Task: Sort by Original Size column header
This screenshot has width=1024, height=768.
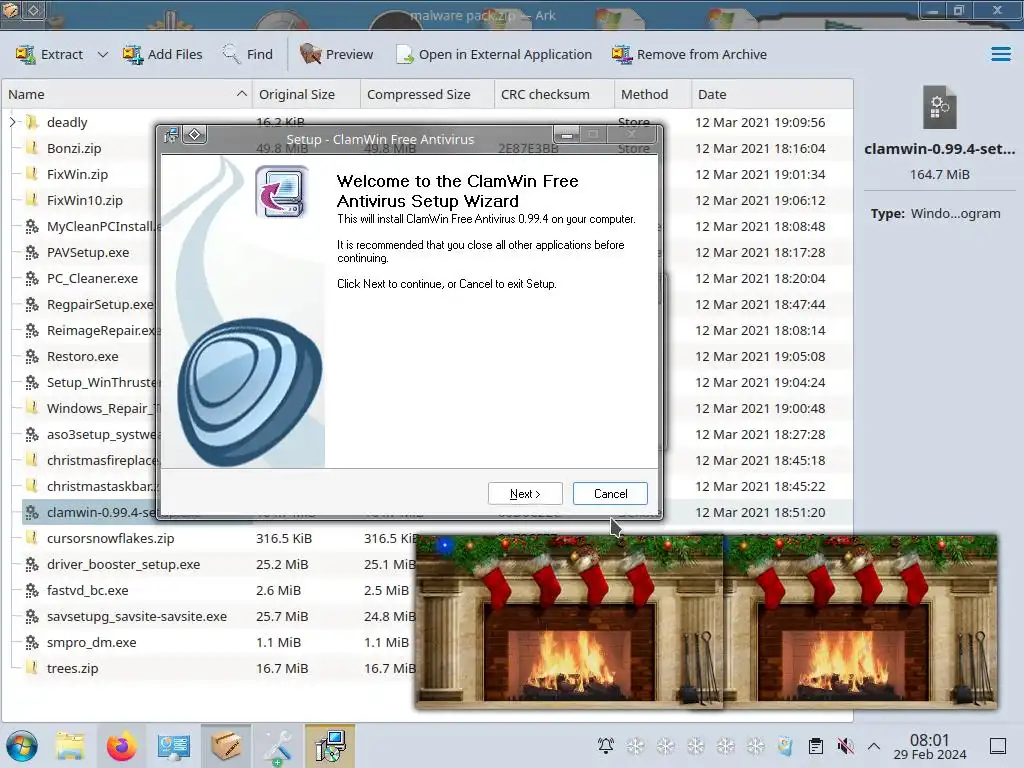Action: click(x=306, y=94)
